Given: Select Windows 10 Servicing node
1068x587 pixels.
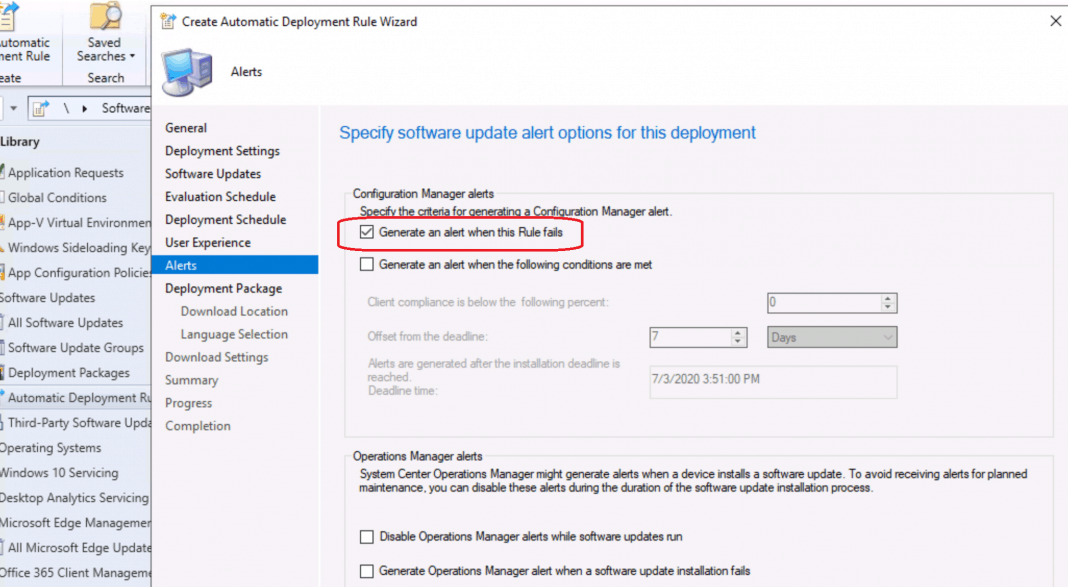Looking at the screenshot, I should [x=60, y=473].
